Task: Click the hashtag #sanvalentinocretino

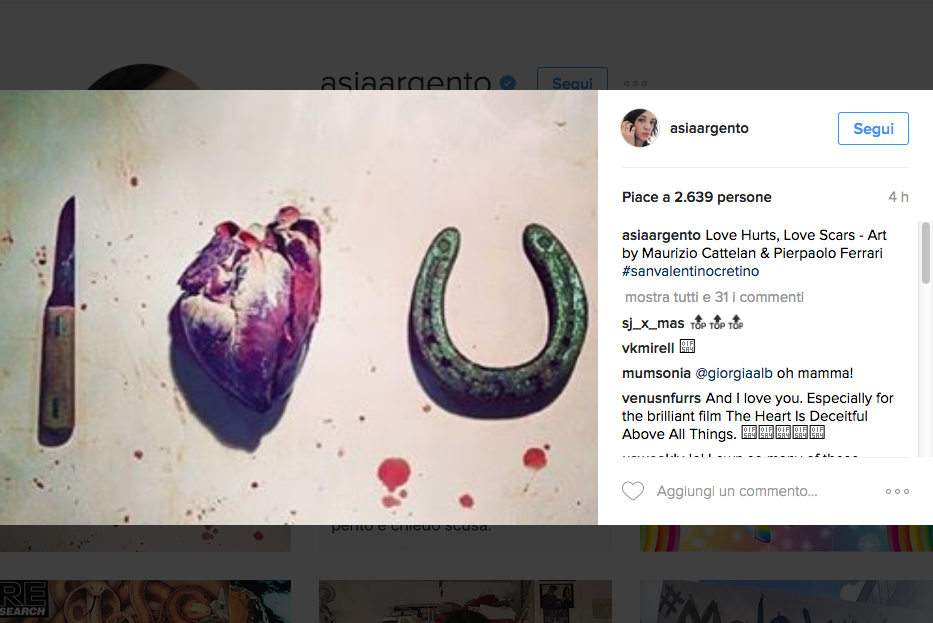Action: pyautogui.click(x=689, y=271)
